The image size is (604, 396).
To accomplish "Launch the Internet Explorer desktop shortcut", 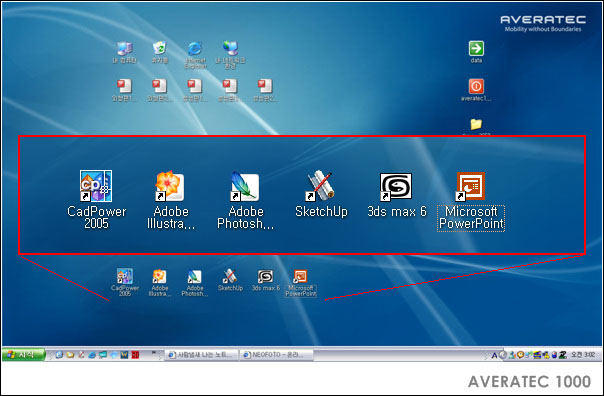I will tap(195, 55).
